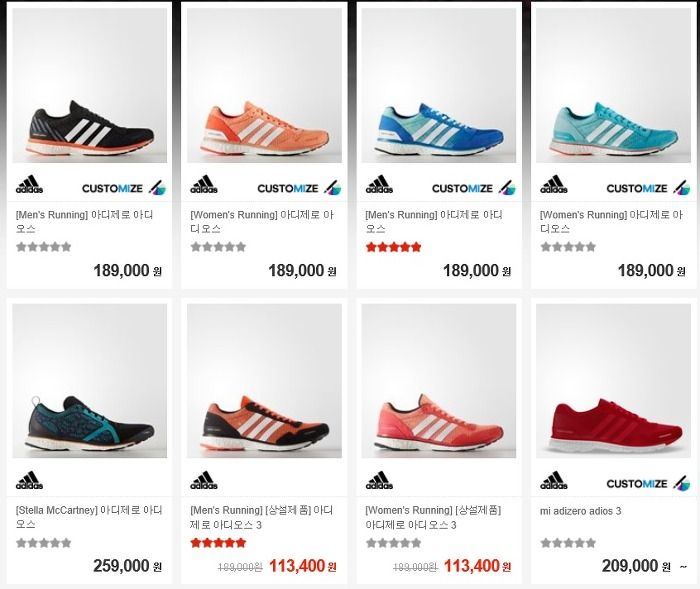
Task: Open Customize on the orange Women's Running shoe
Action: coord(299,188)
